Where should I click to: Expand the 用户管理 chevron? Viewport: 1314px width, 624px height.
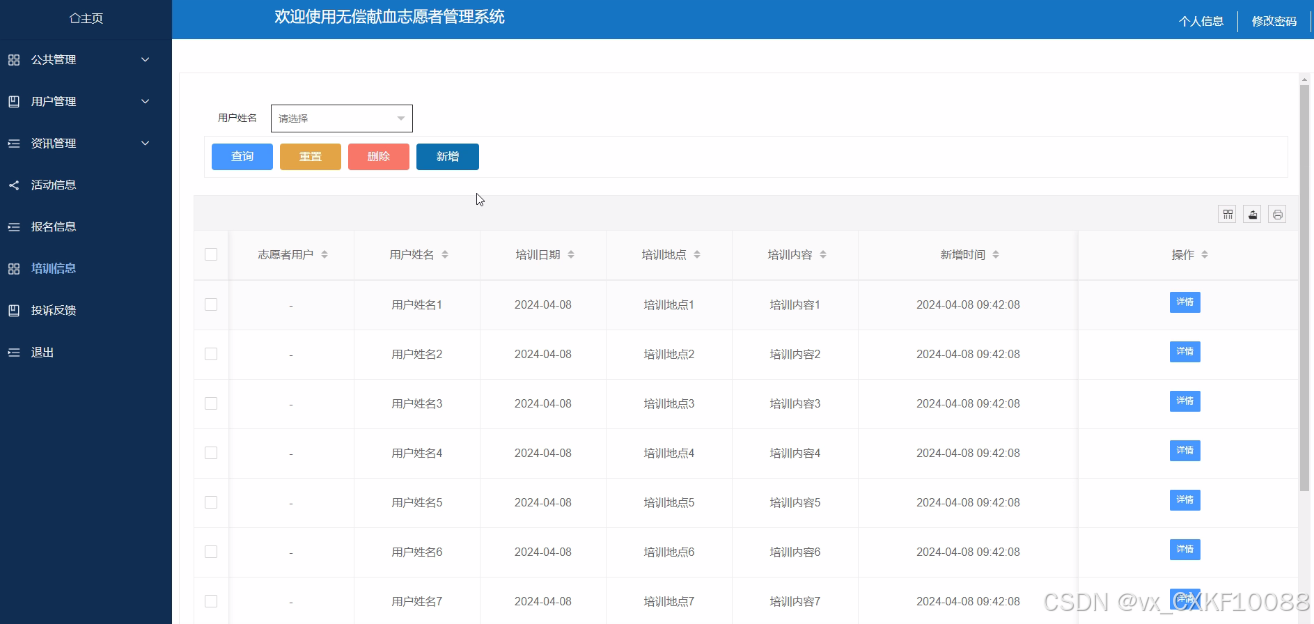coord(145,102)
